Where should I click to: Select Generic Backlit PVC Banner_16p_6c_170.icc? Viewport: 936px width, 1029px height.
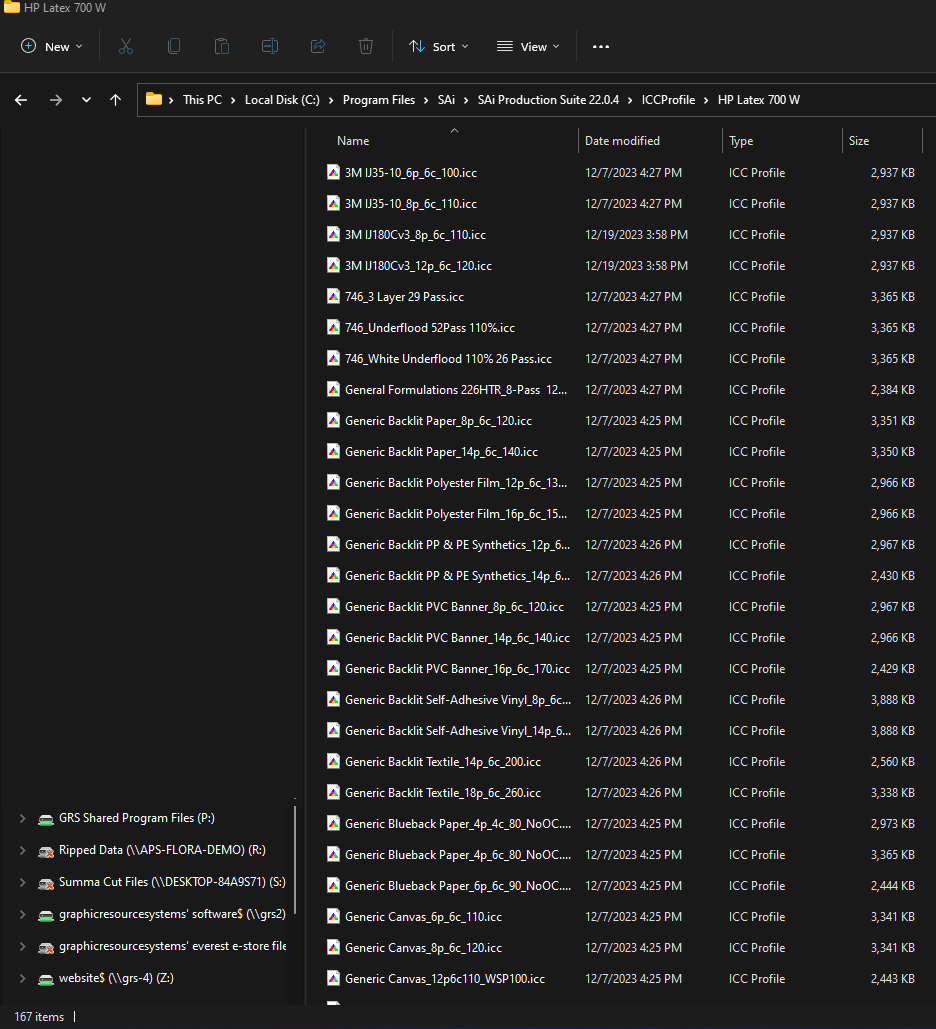[x=457, y=669]
